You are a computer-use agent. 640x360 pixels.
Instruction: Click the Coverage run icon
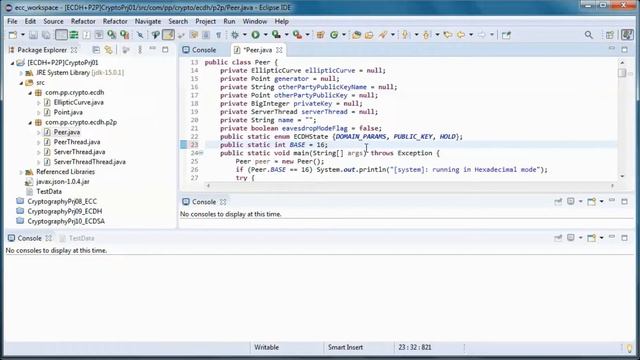(276, 35)
